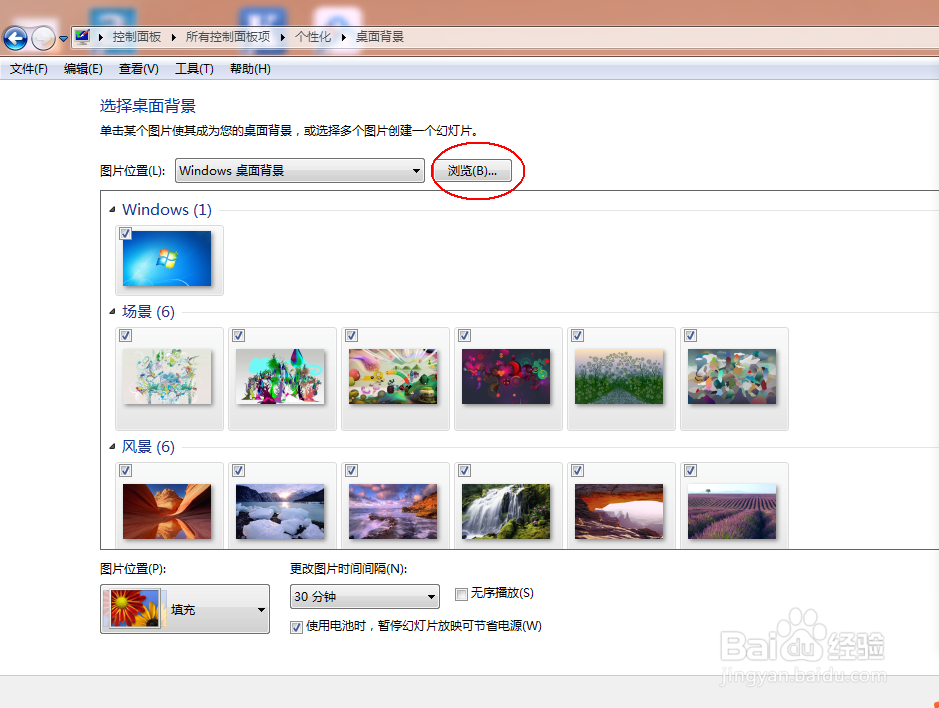Click 个性化 in the breadcrumb
Image resolution: width=939 pixels, height=708 pixels.
tap(313, 37)
